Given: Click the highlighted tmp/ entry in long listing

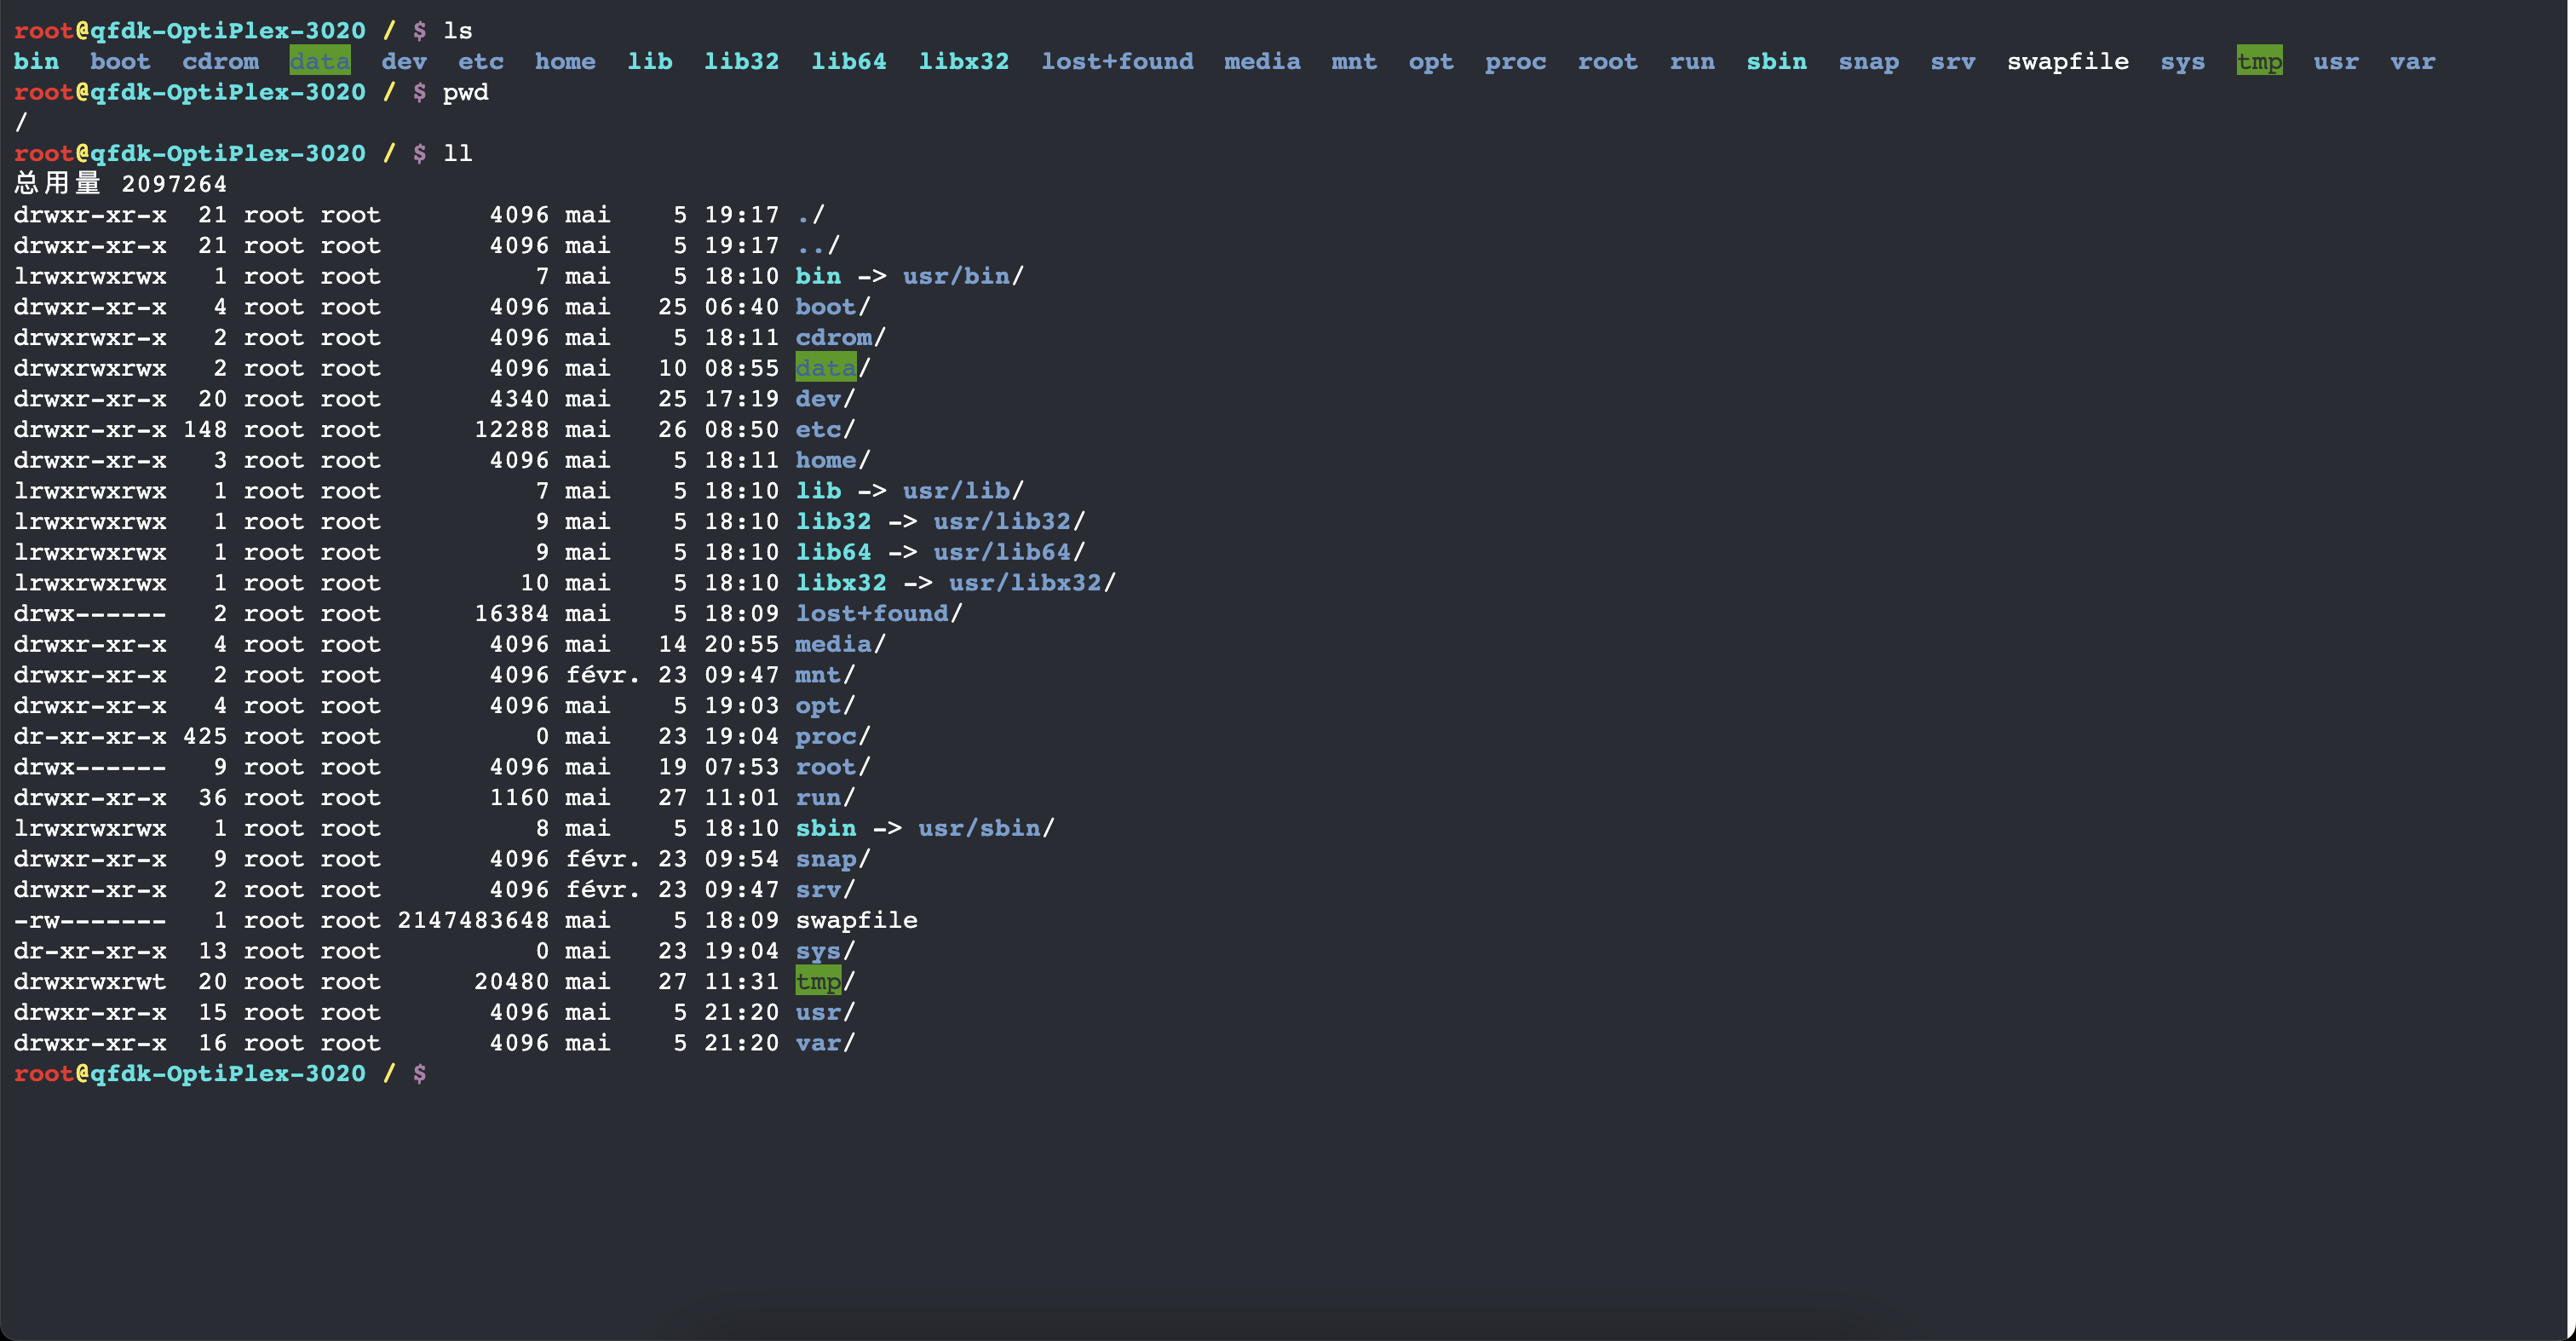Looking at the screenshot, I should [x=818, y=981].
